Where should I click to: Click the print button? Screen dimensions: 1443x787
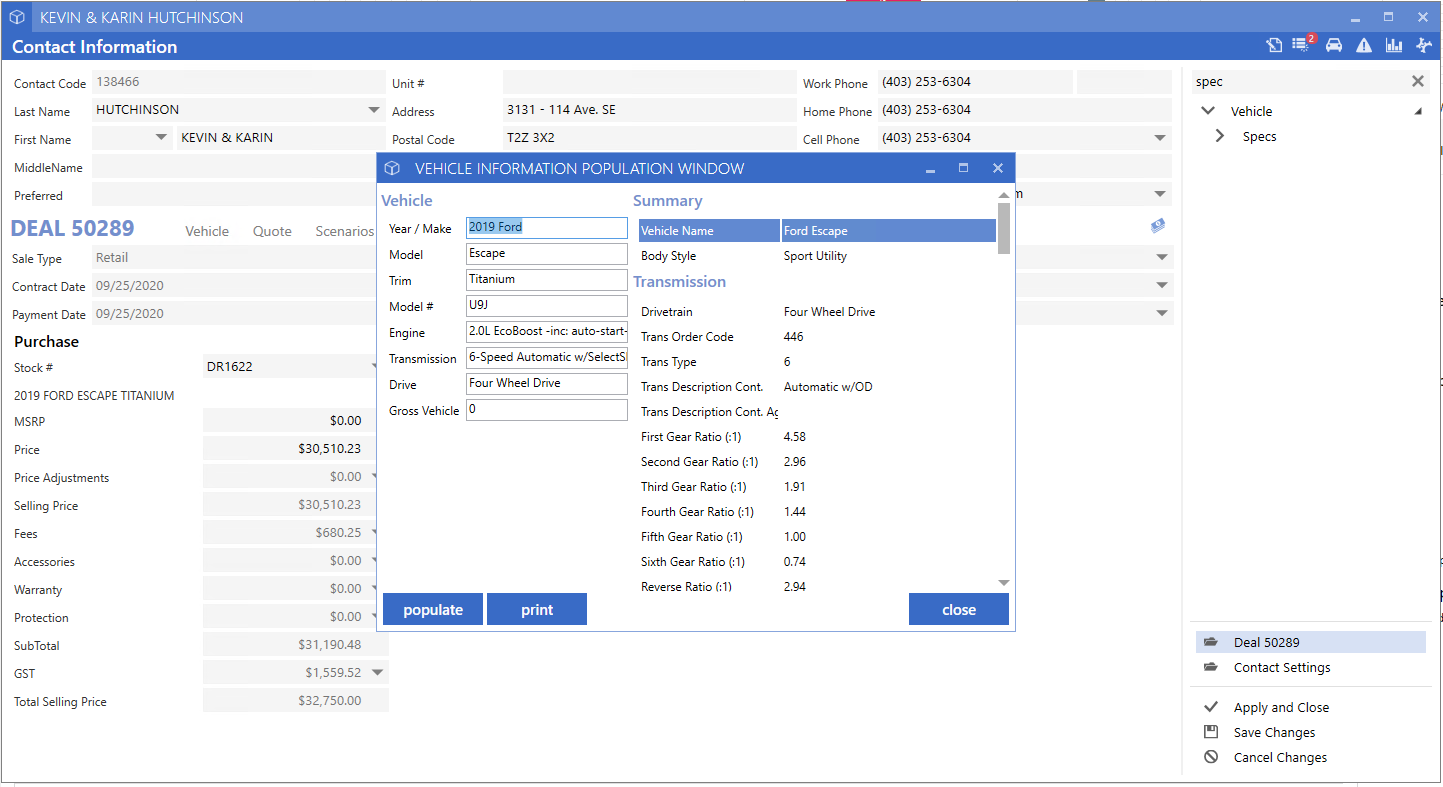coord(537,609)
